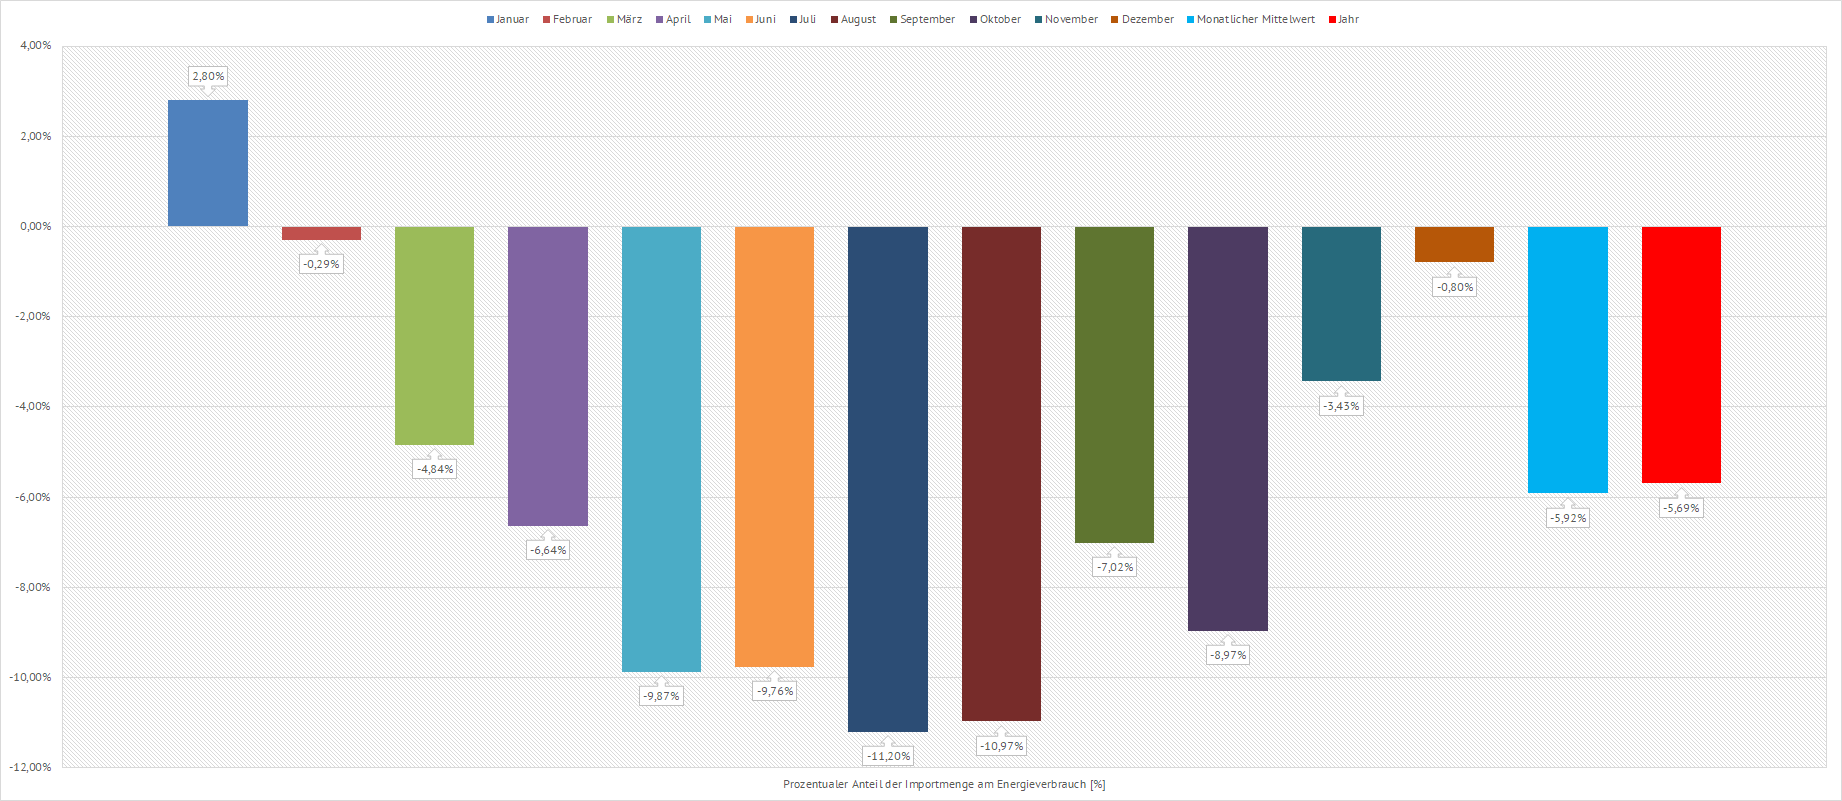The height and width of the screenshot is (801, 1842).
Task: Click the blue Januar bar
Action: pos(208,163)
